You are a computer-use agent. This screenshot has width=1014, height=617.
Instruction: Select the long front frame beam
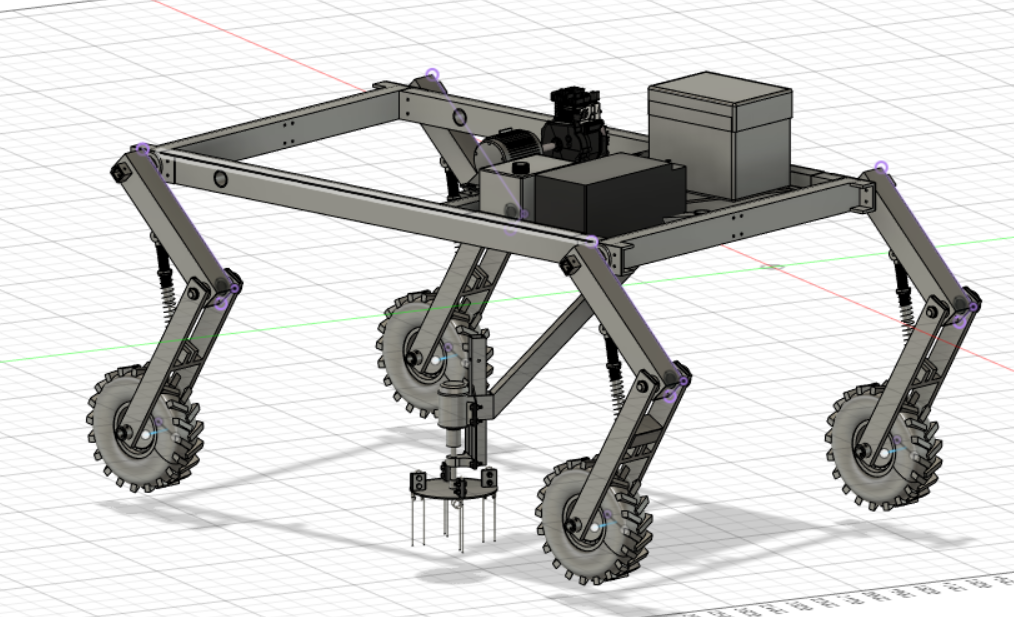(383, 206)
